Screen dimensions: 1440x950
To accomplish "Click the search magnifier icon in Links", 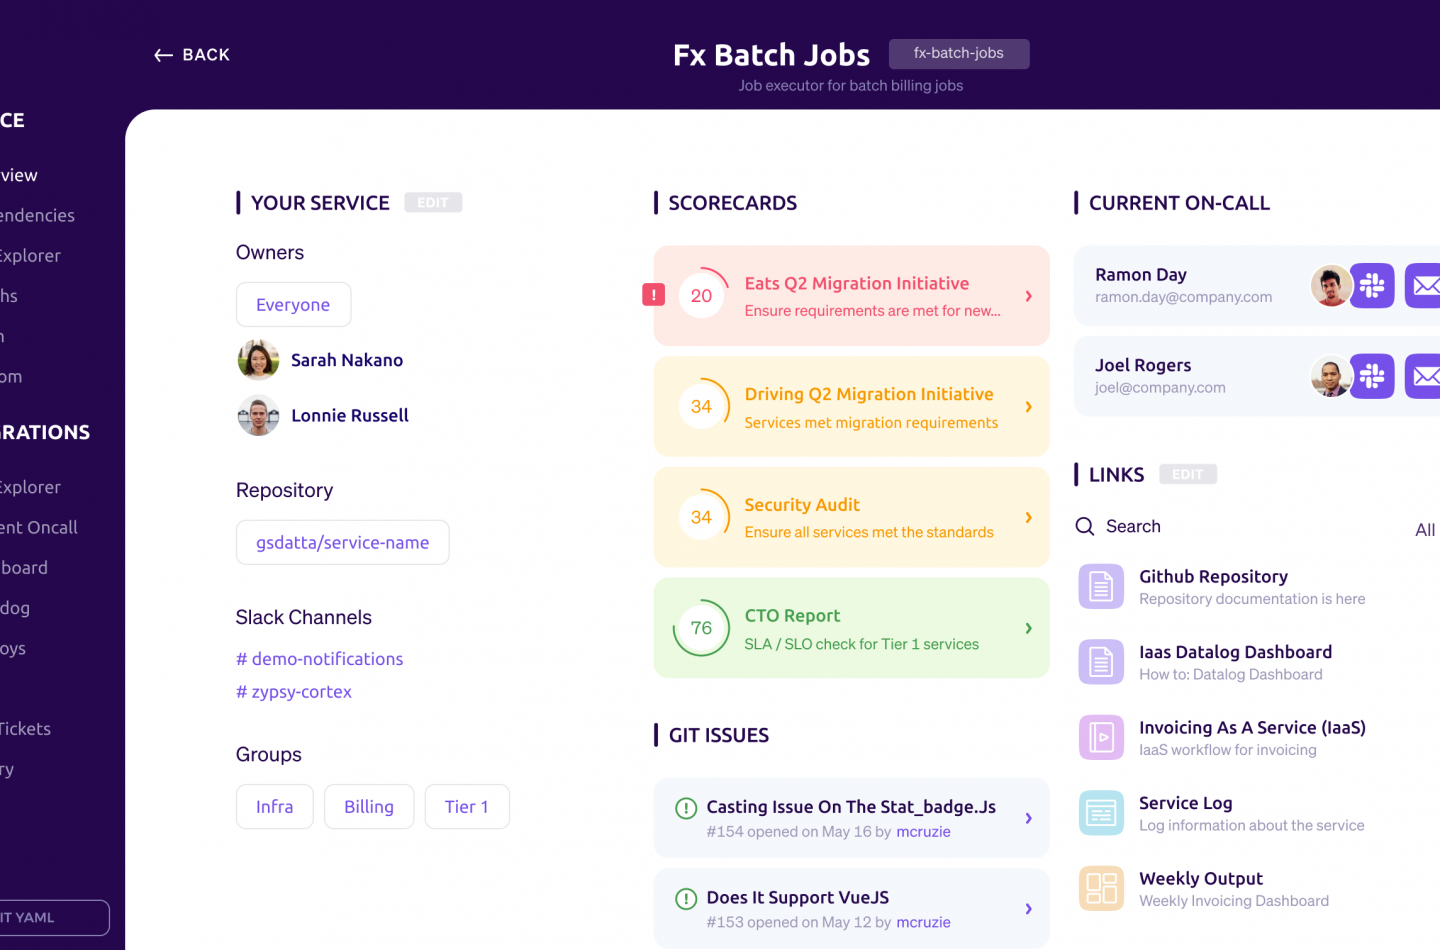I will point(1085,527).
